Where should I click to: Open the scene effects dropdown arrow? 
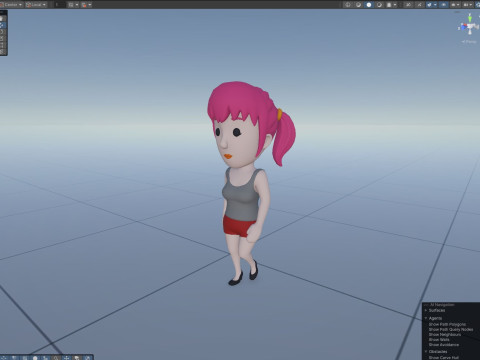point(435,5)
